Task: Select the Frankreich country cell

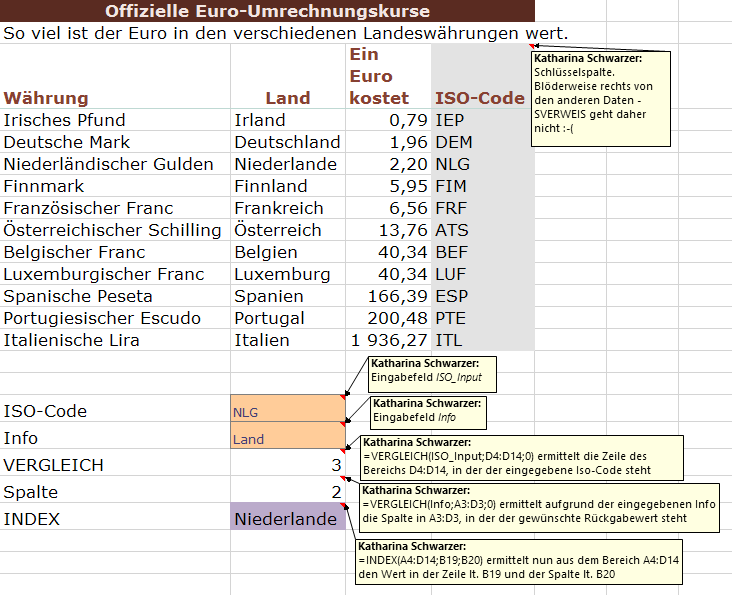Action: pos(278,208)
